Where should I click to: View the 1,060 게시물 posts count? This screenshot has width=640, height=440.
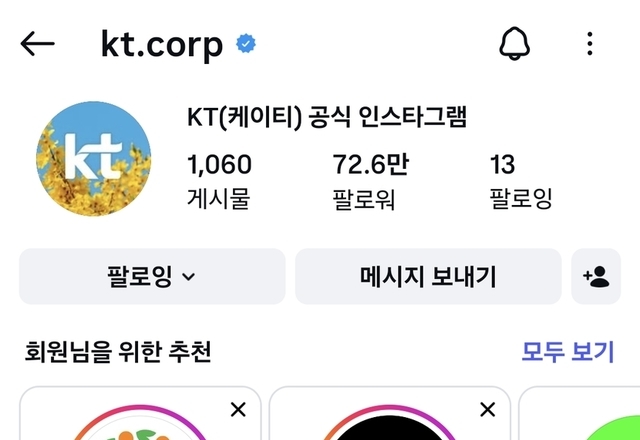point(219,181)
